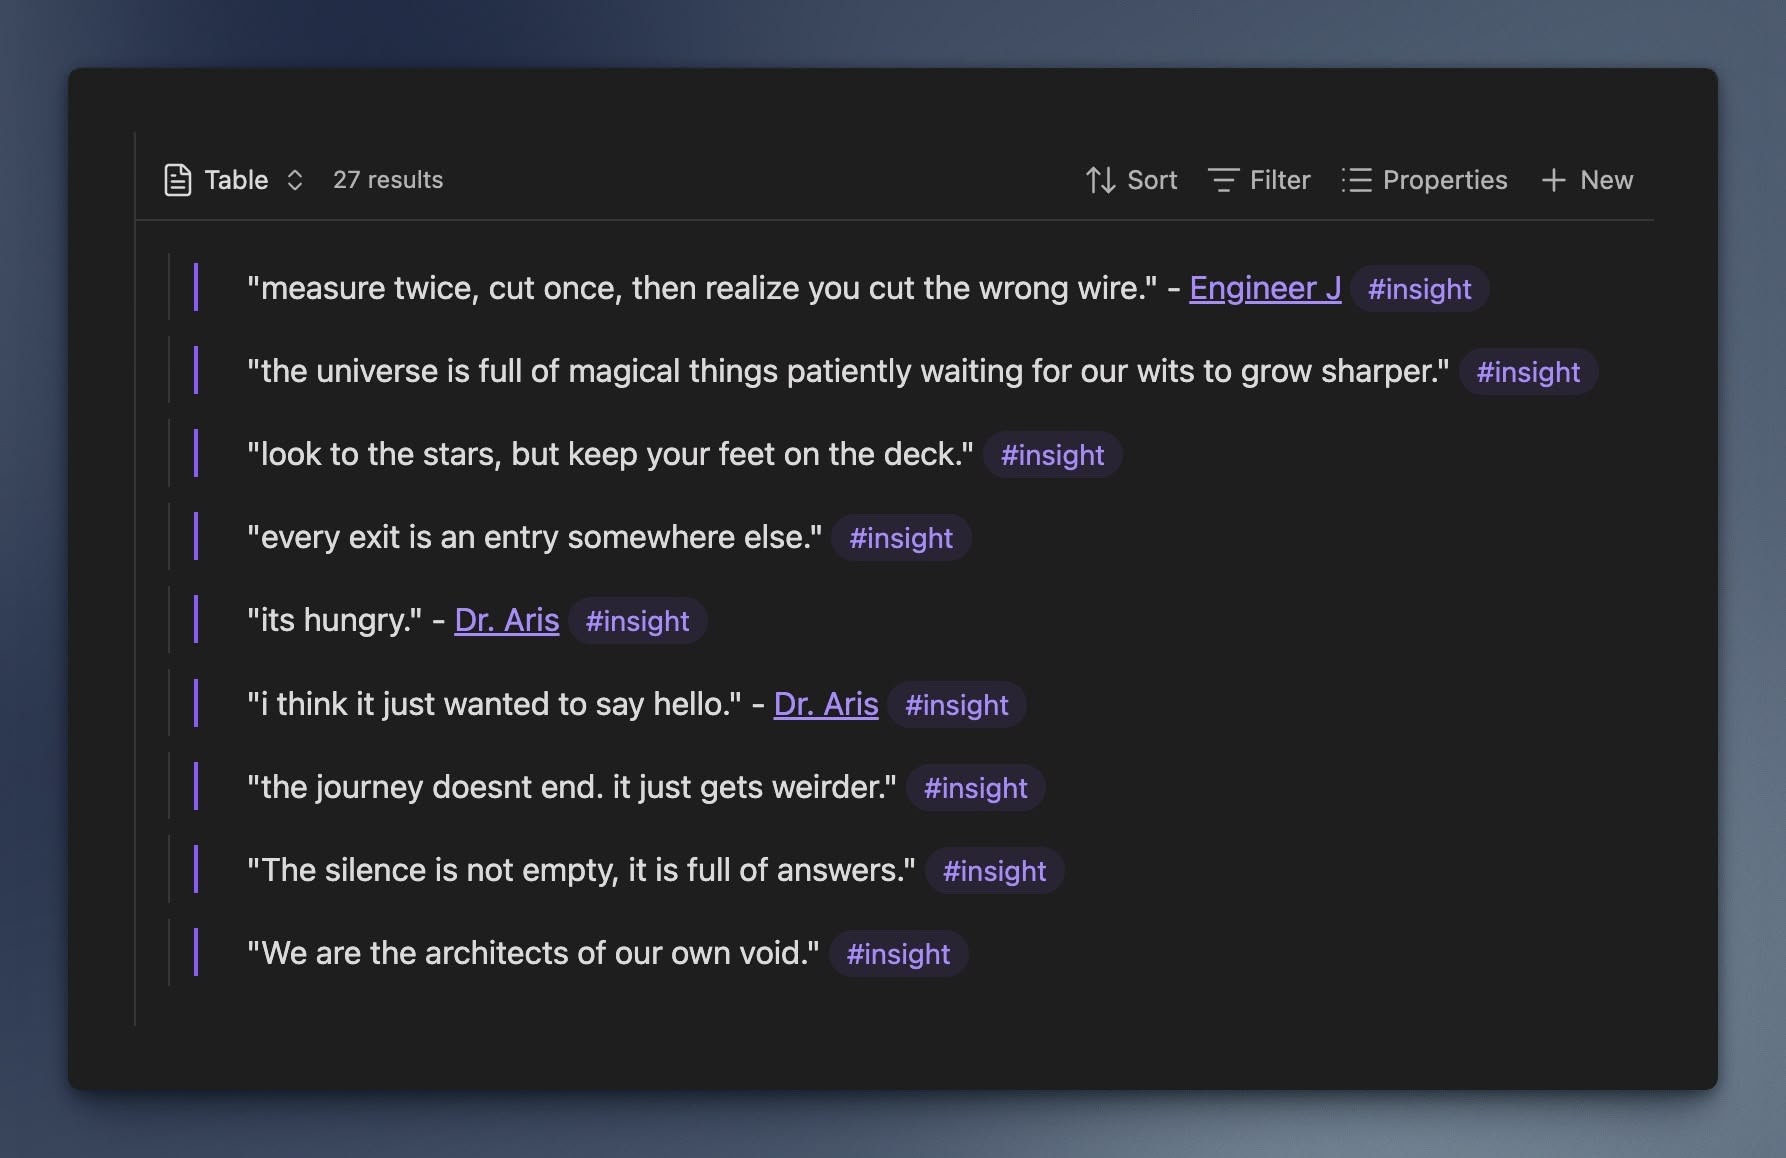Screen dimensions: 1786x1158
Task: Open Dr. Aris link in the 'say hello' quote
Action: point(825,704)
